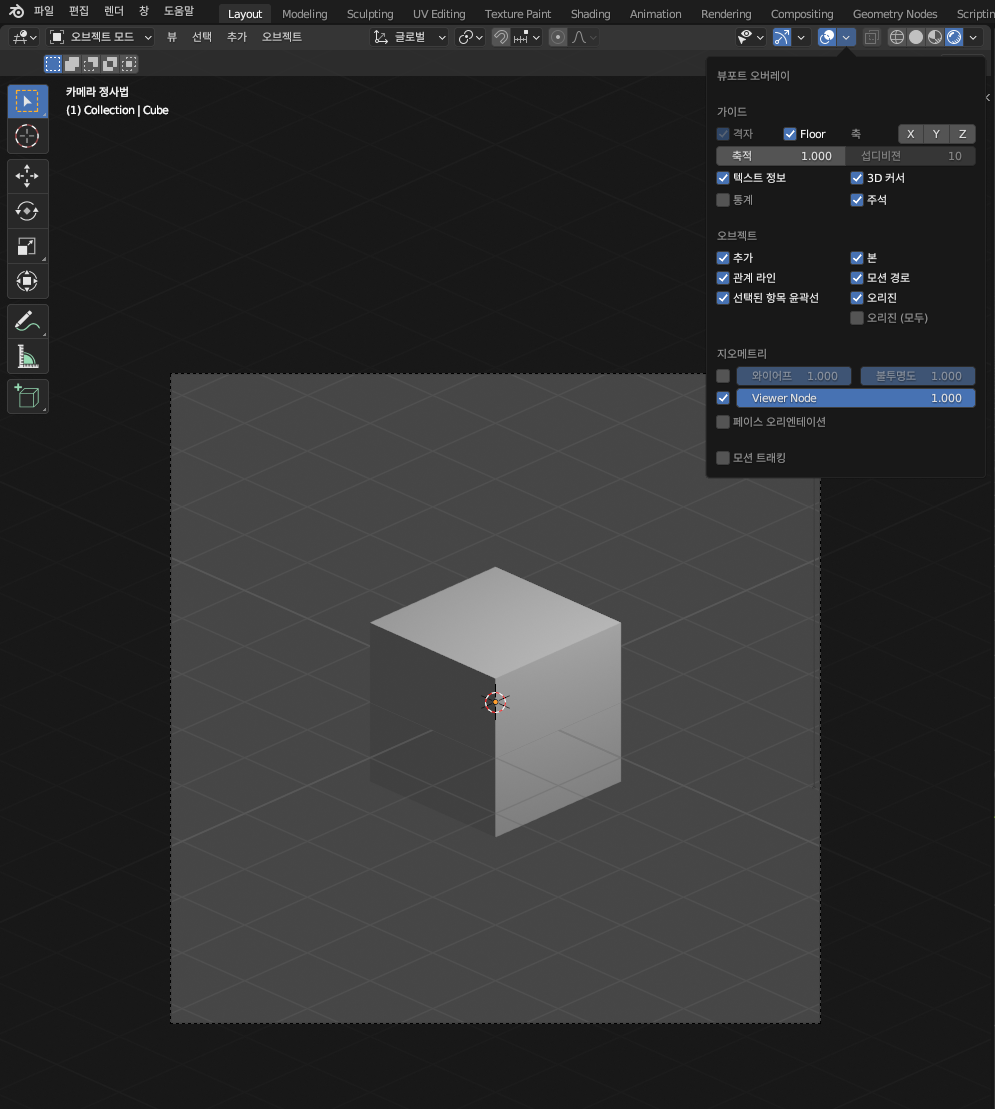Activate the Annotate pencil tool
Image resolution: width=995 pixels, height=1109 pixels.
tap(28, 321)
